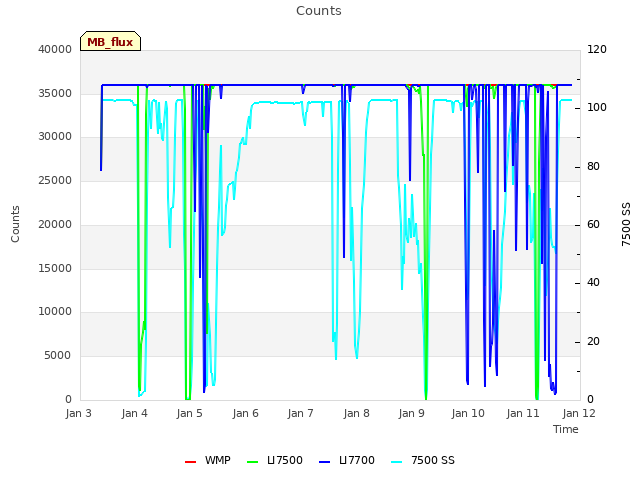Click the red WMP legend color marker

point(190,462)
